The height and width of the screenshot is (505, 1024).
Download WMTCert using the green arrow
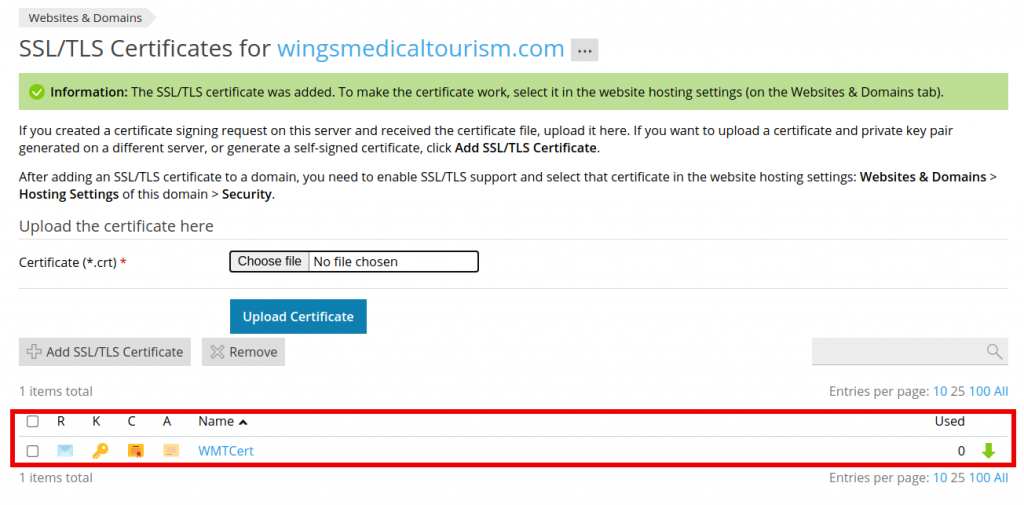[988, 451]
